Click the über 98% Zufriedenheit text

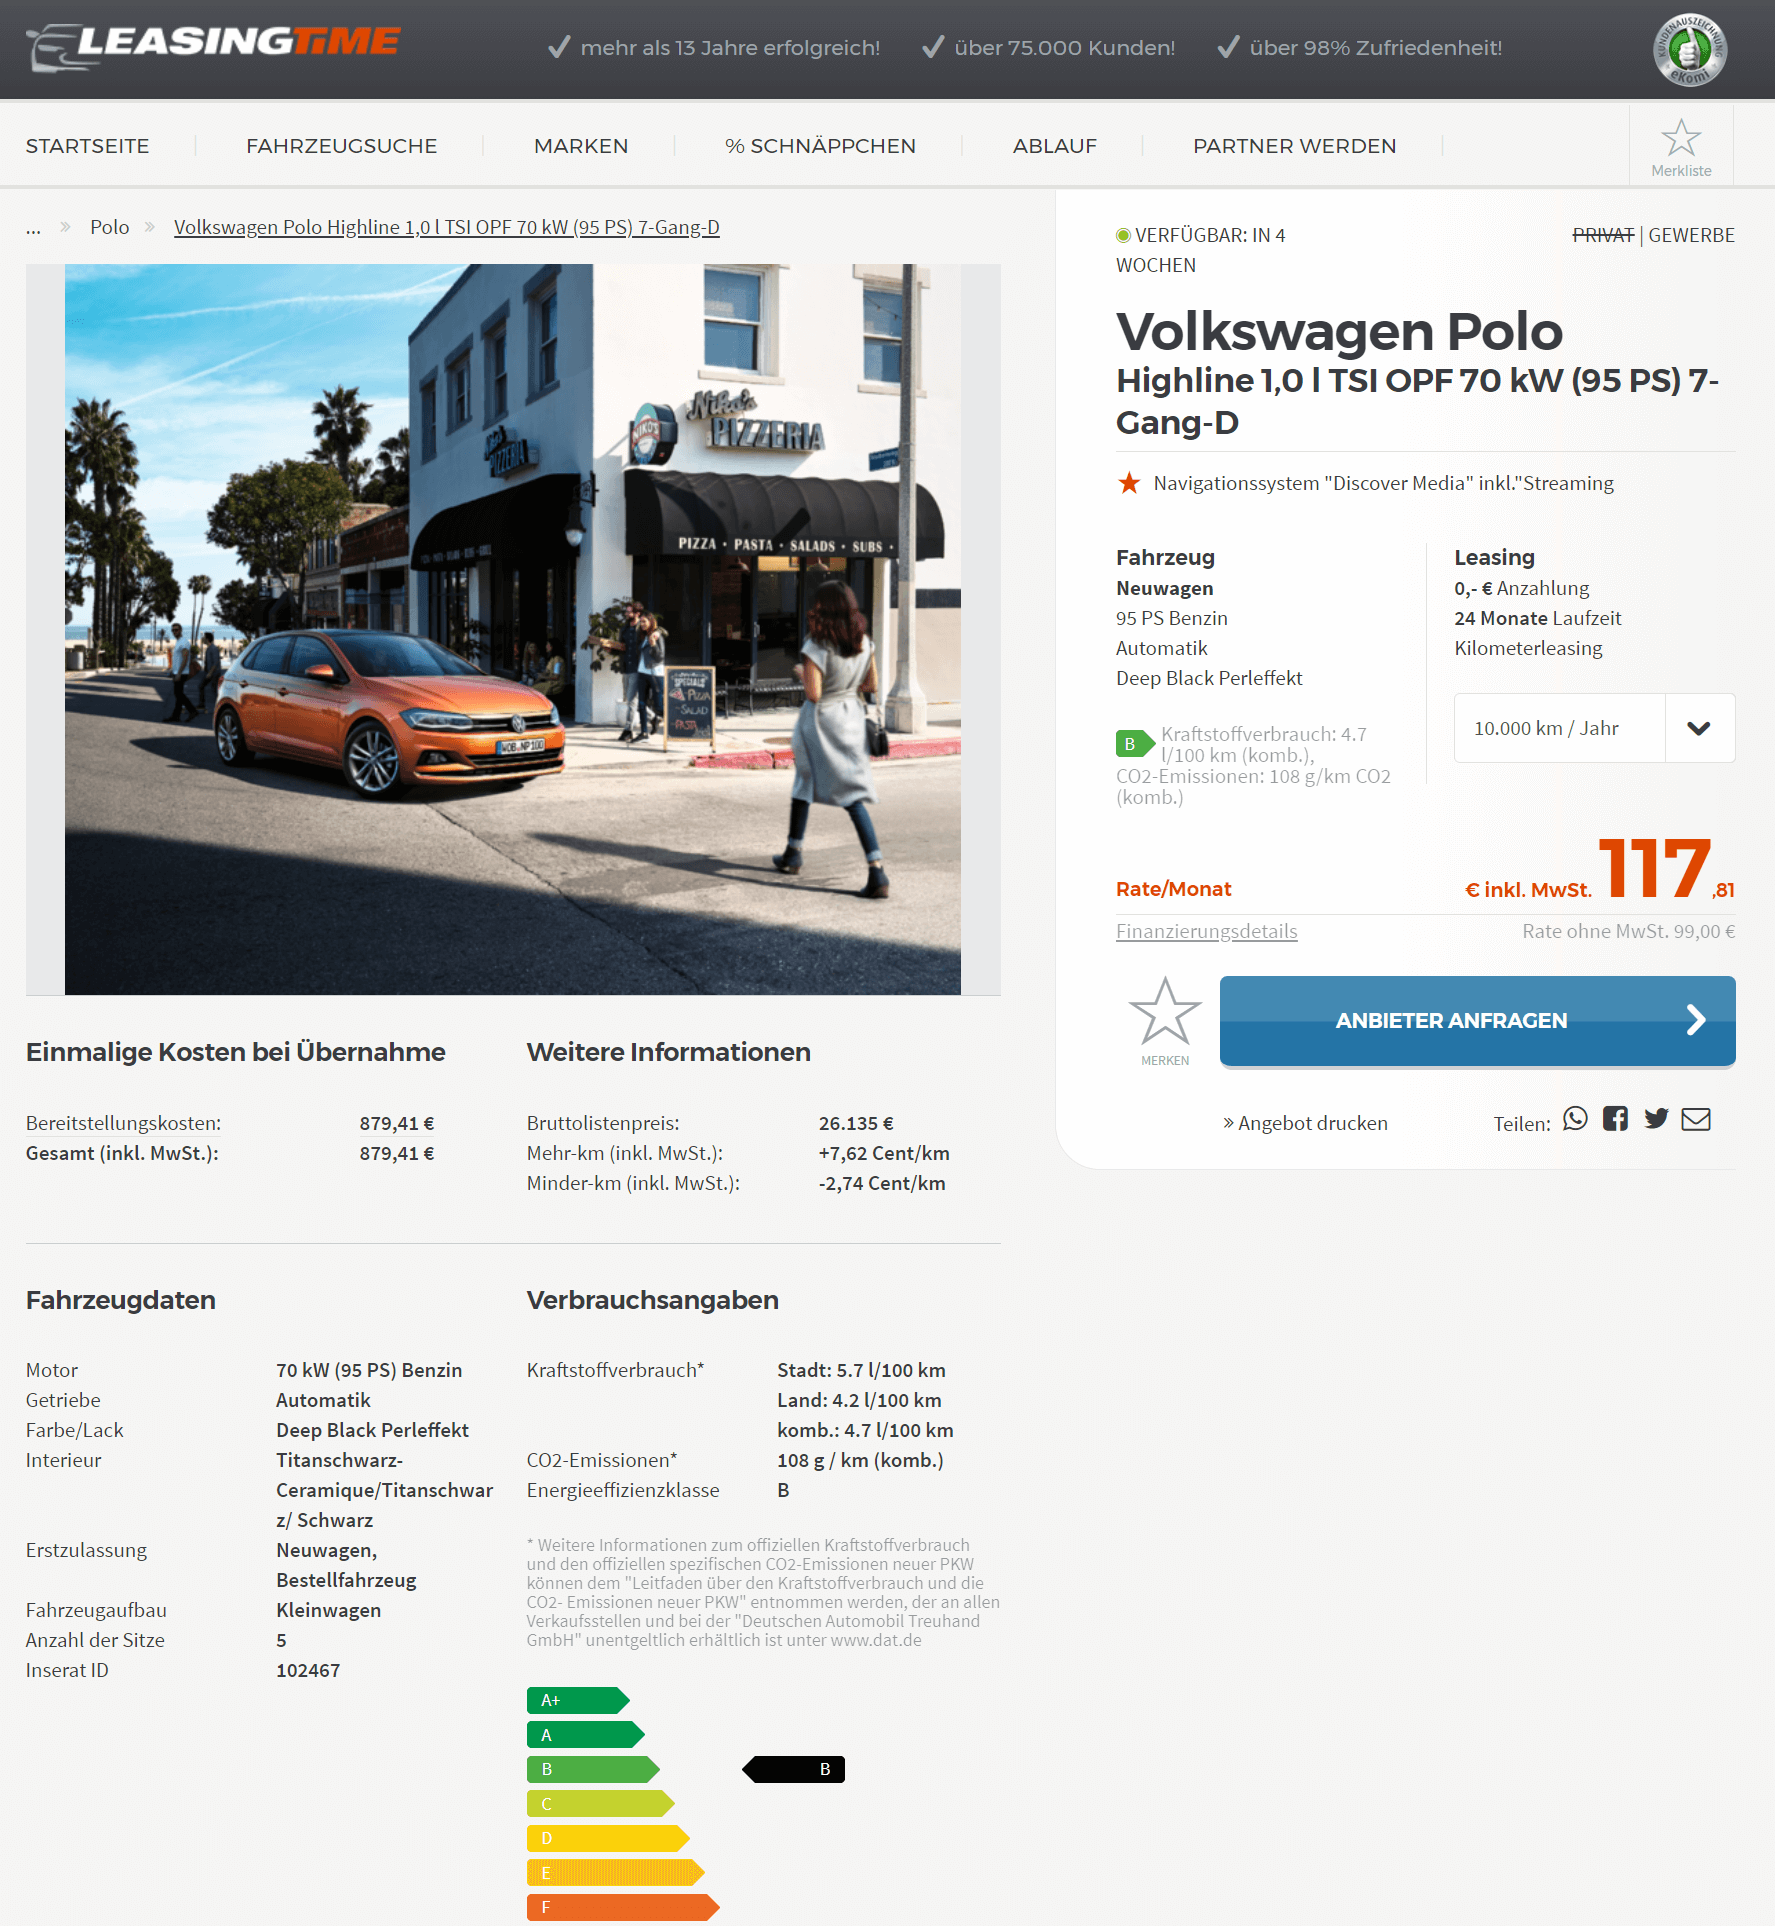point(1375,48)
